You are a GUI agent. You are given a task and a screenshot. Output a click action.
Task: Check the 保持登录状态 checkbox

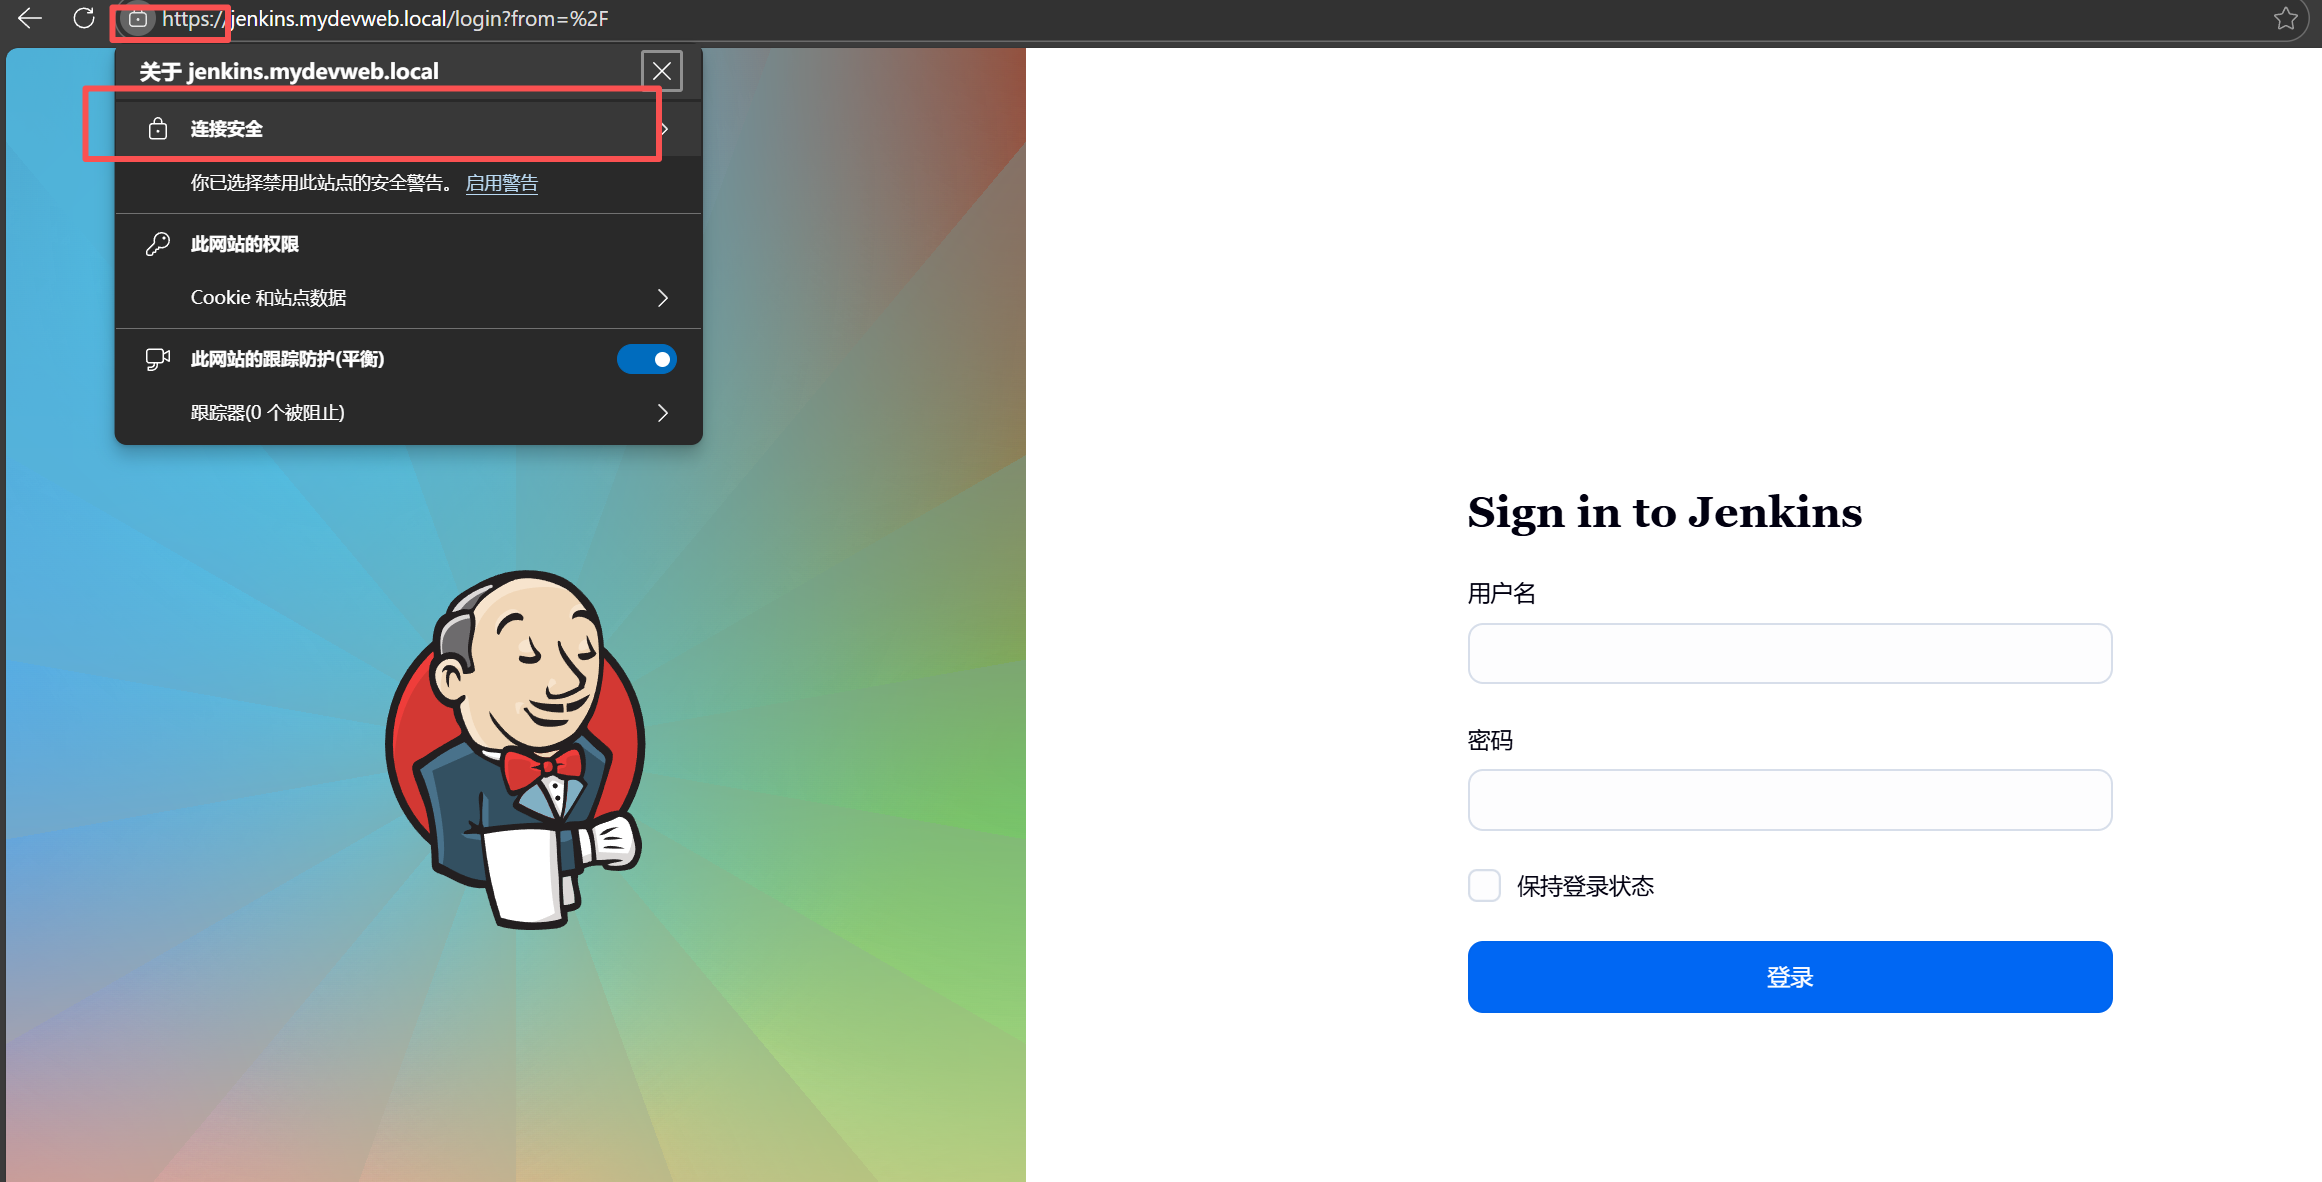1484,886
